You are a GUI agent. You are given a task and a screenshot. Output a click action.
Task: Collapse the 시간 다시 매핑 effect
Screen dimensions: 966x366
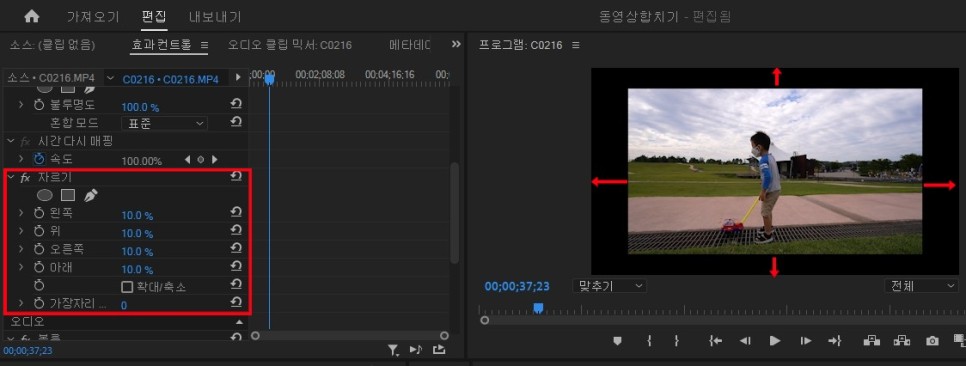(10, 141)
